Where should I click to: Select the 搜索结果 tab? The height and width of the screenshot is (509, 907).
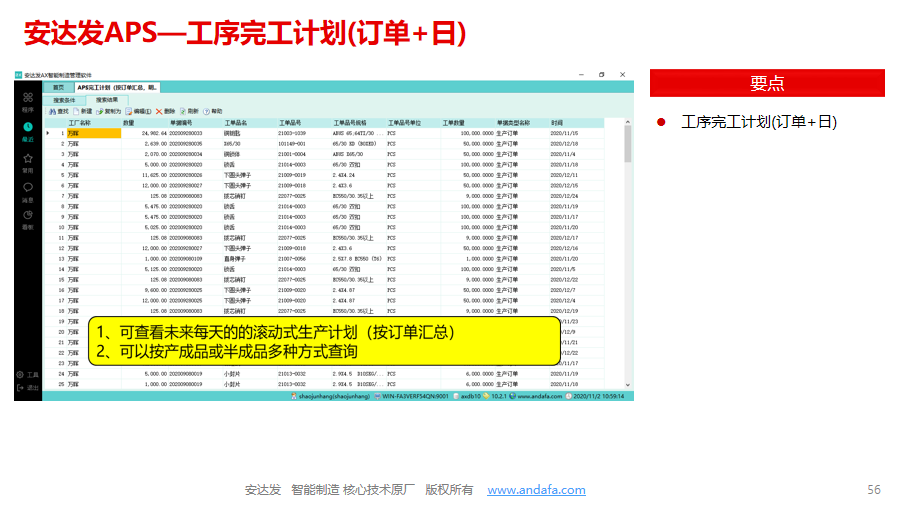point(106,100)
